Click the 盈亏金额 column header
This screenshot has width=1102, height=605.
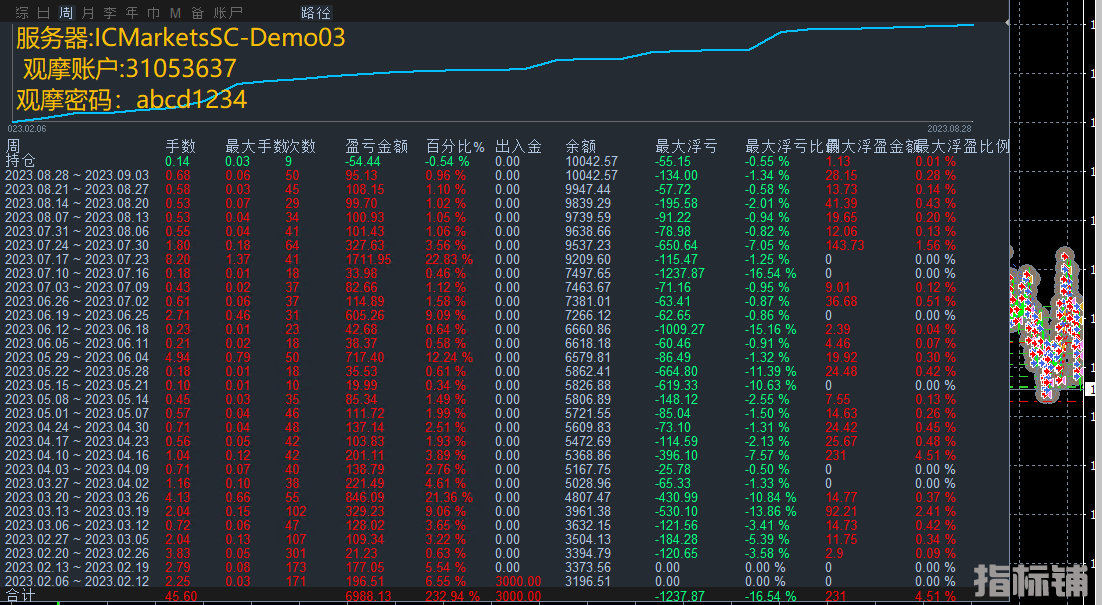(x=377, y=146)
